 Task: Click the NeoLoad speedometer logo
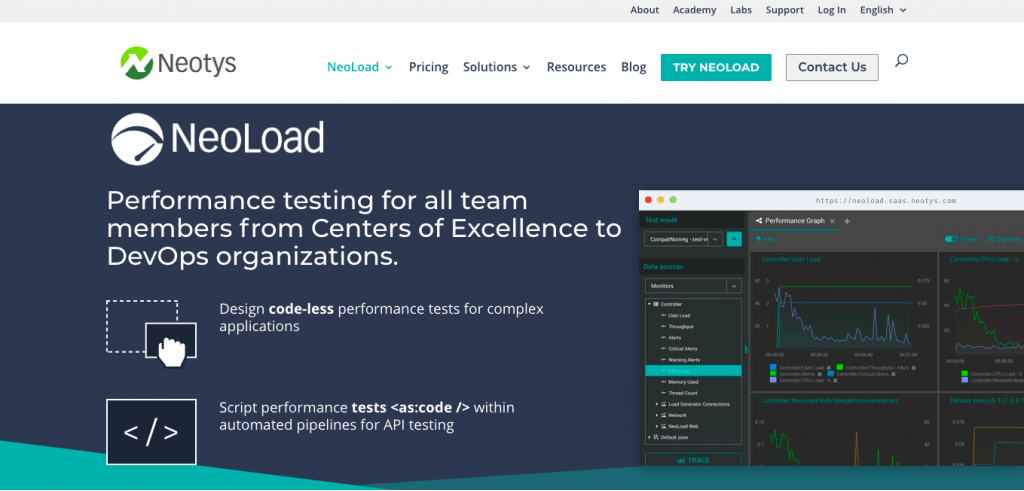click(x=217, y=138)
